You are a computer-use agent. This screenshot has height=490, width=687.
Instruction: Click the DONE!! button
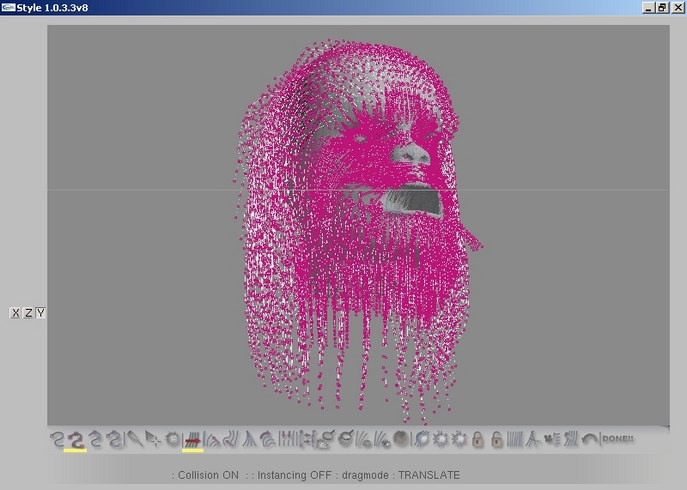(x=618, y=439)
